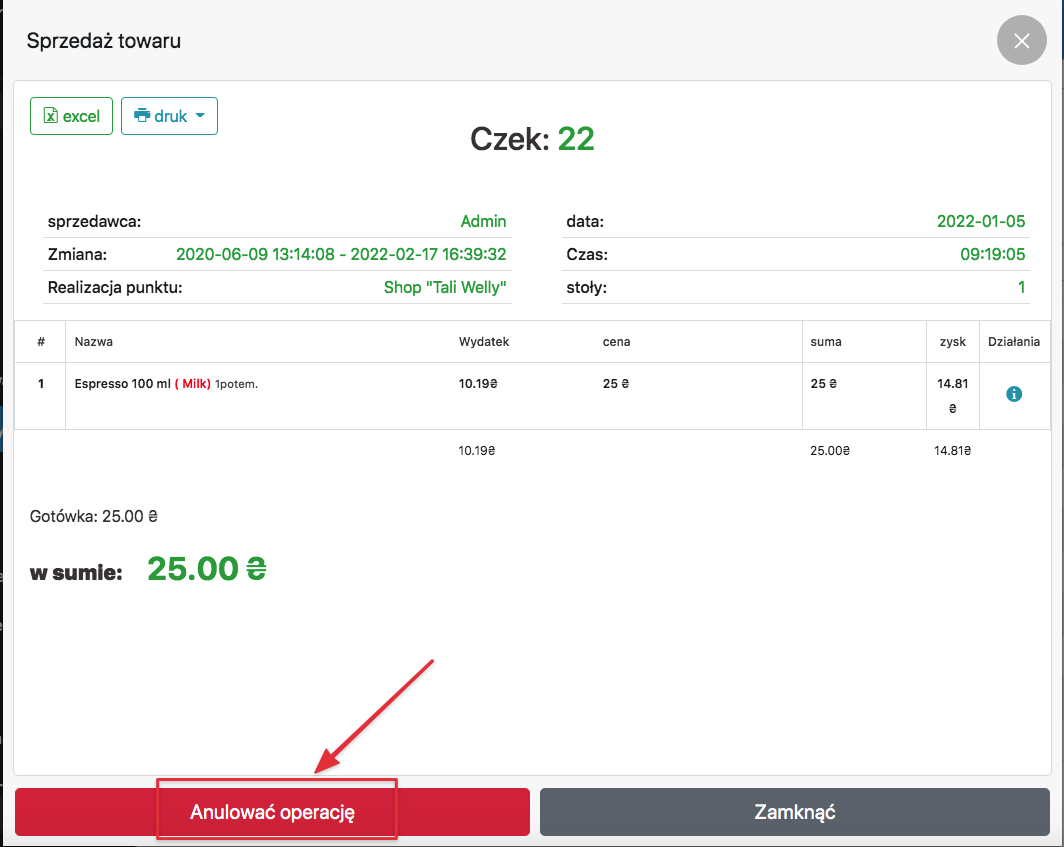Click the Shop "Tali Welly" point value
This screenshot has width=1064, height=847.
[x=445, y=288]
